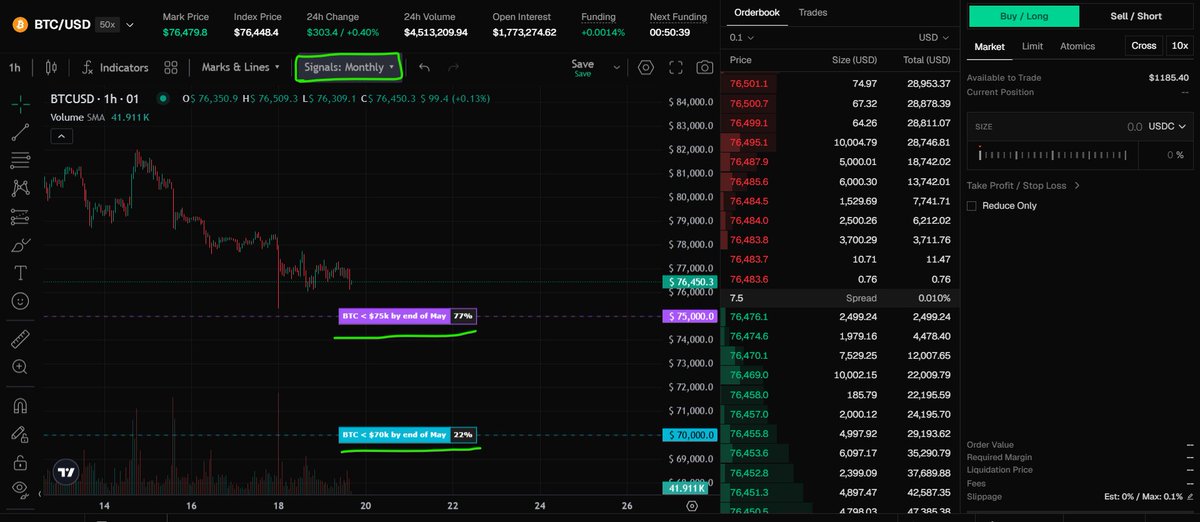Select the BTC < $70k signal label
The height and width of the screenshot is (522, 1200).
pos(407,435)
